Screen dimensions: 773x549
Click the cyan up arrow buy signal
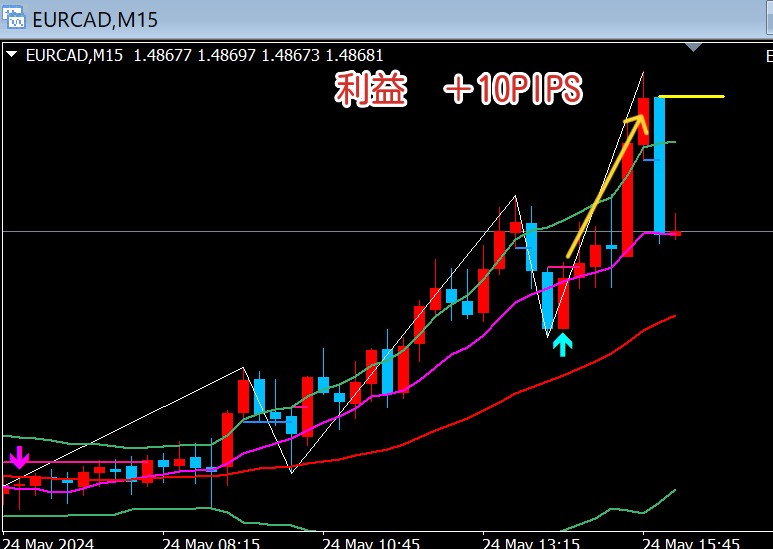pos(564,345)
